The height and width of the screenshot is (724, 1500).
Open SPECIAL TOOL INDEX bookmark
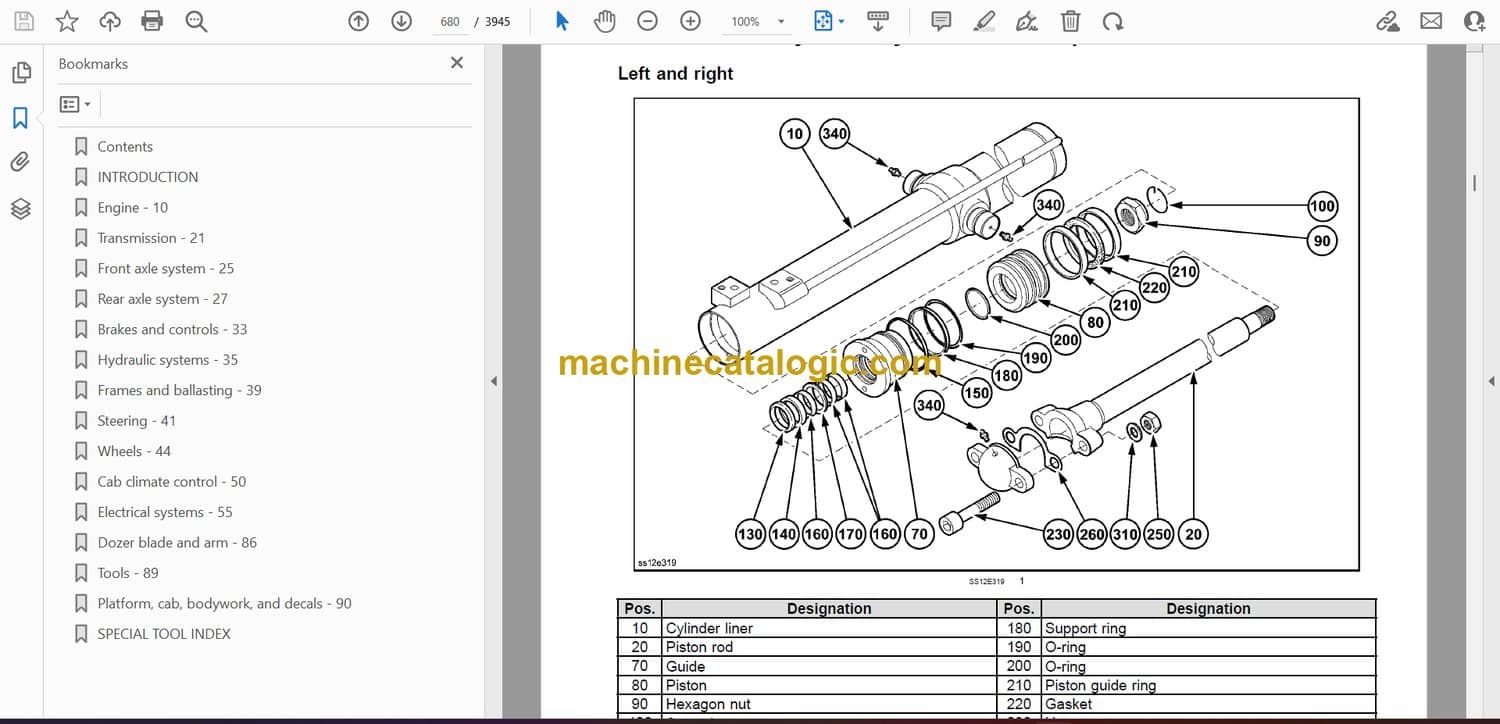point(164,634)
